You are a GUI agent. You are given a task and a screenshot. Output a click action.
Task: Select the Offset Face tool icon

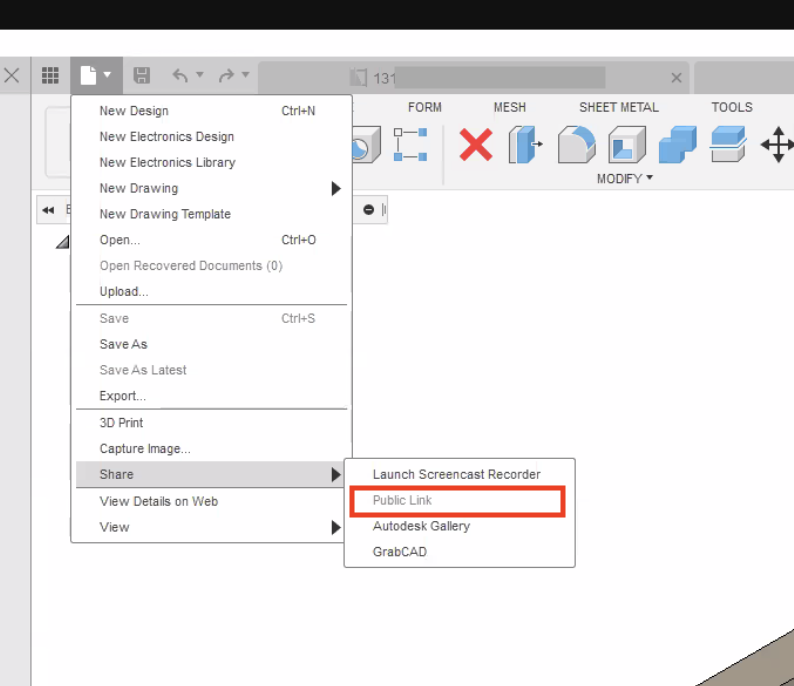tap(728, 145)
